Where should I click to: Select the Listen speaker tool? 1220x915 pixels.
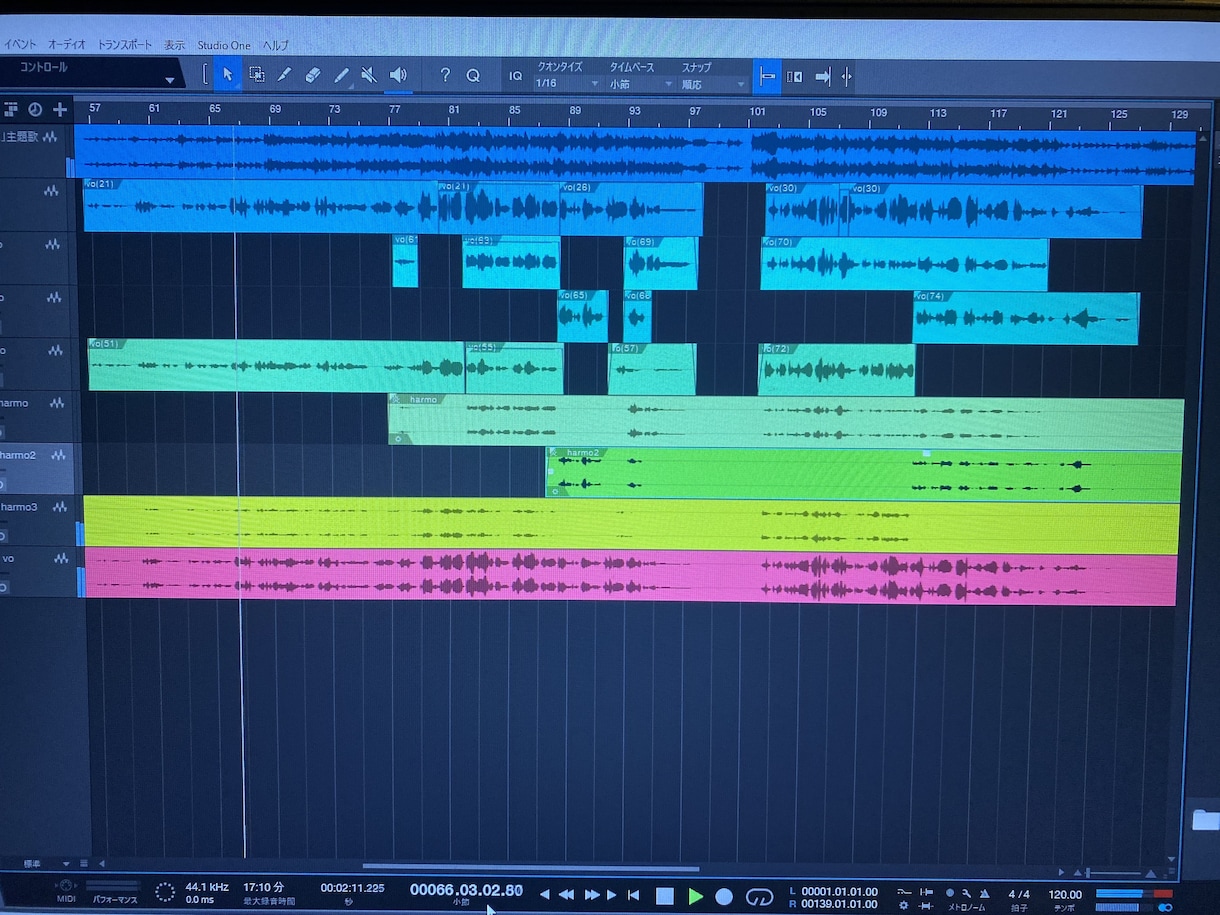click(398, 75)
